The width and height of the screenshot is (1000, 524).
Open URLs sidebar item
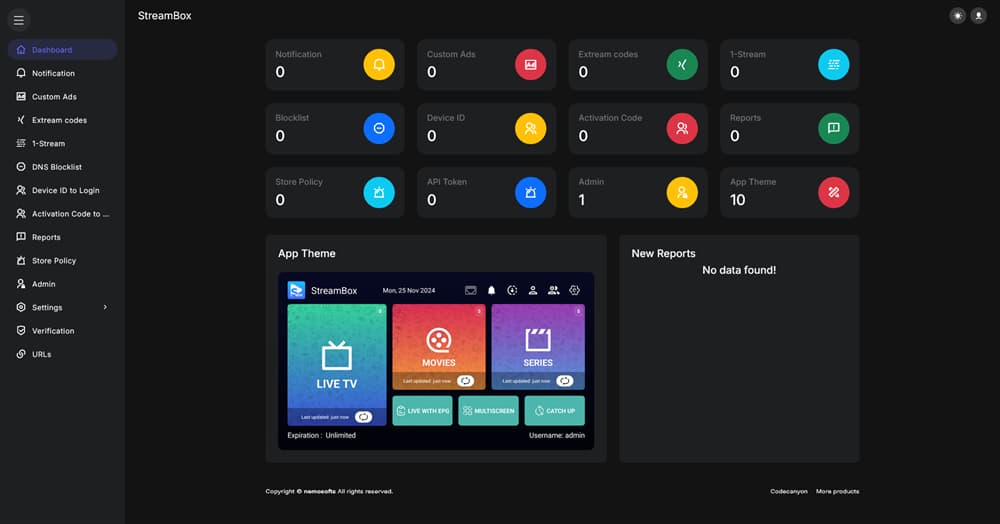(x=41, y=354)
